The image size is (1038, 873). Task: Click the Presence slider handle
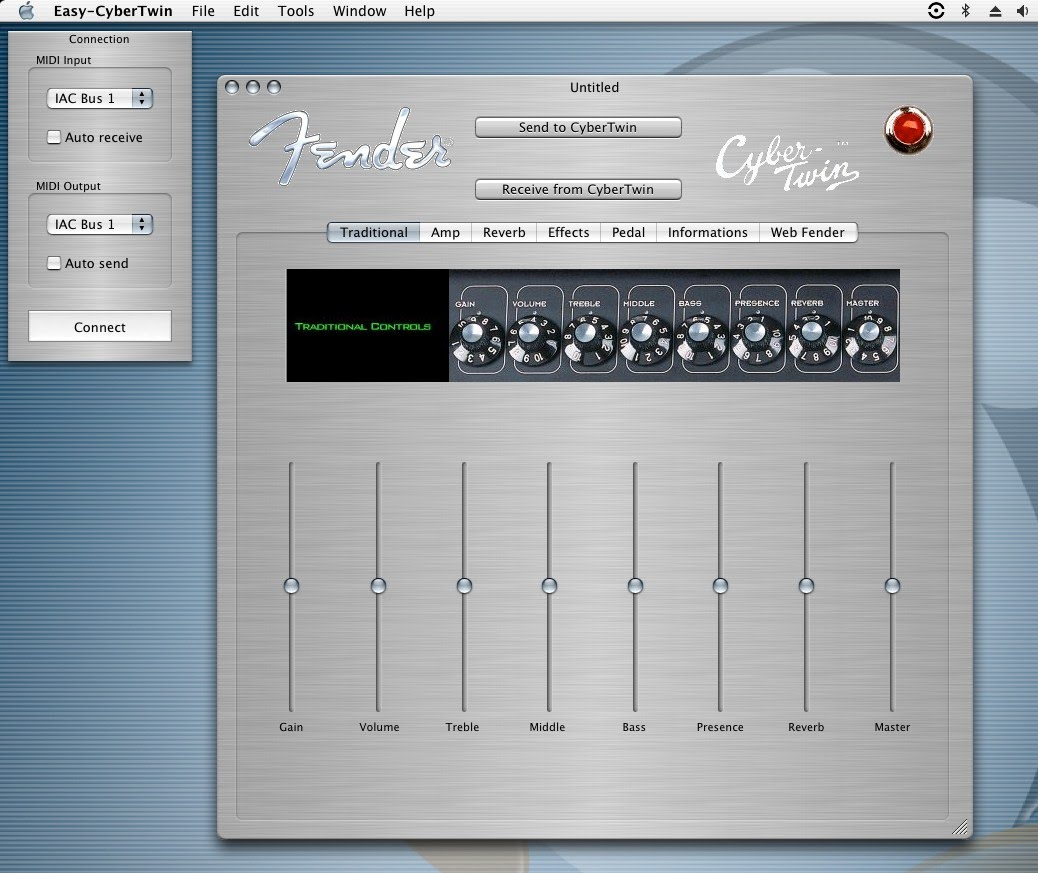click(x=720, y=586)
